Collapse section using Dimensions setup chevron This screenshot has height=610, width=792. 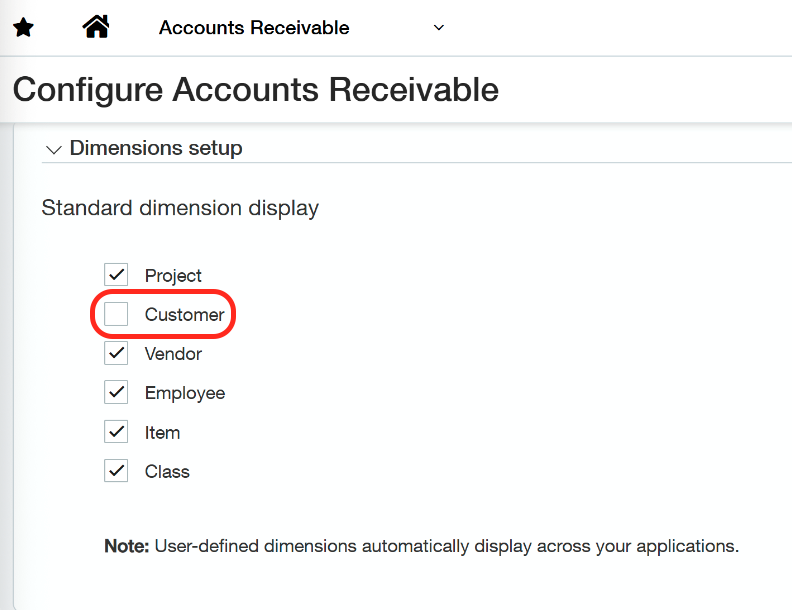click(x=54, y=149)
